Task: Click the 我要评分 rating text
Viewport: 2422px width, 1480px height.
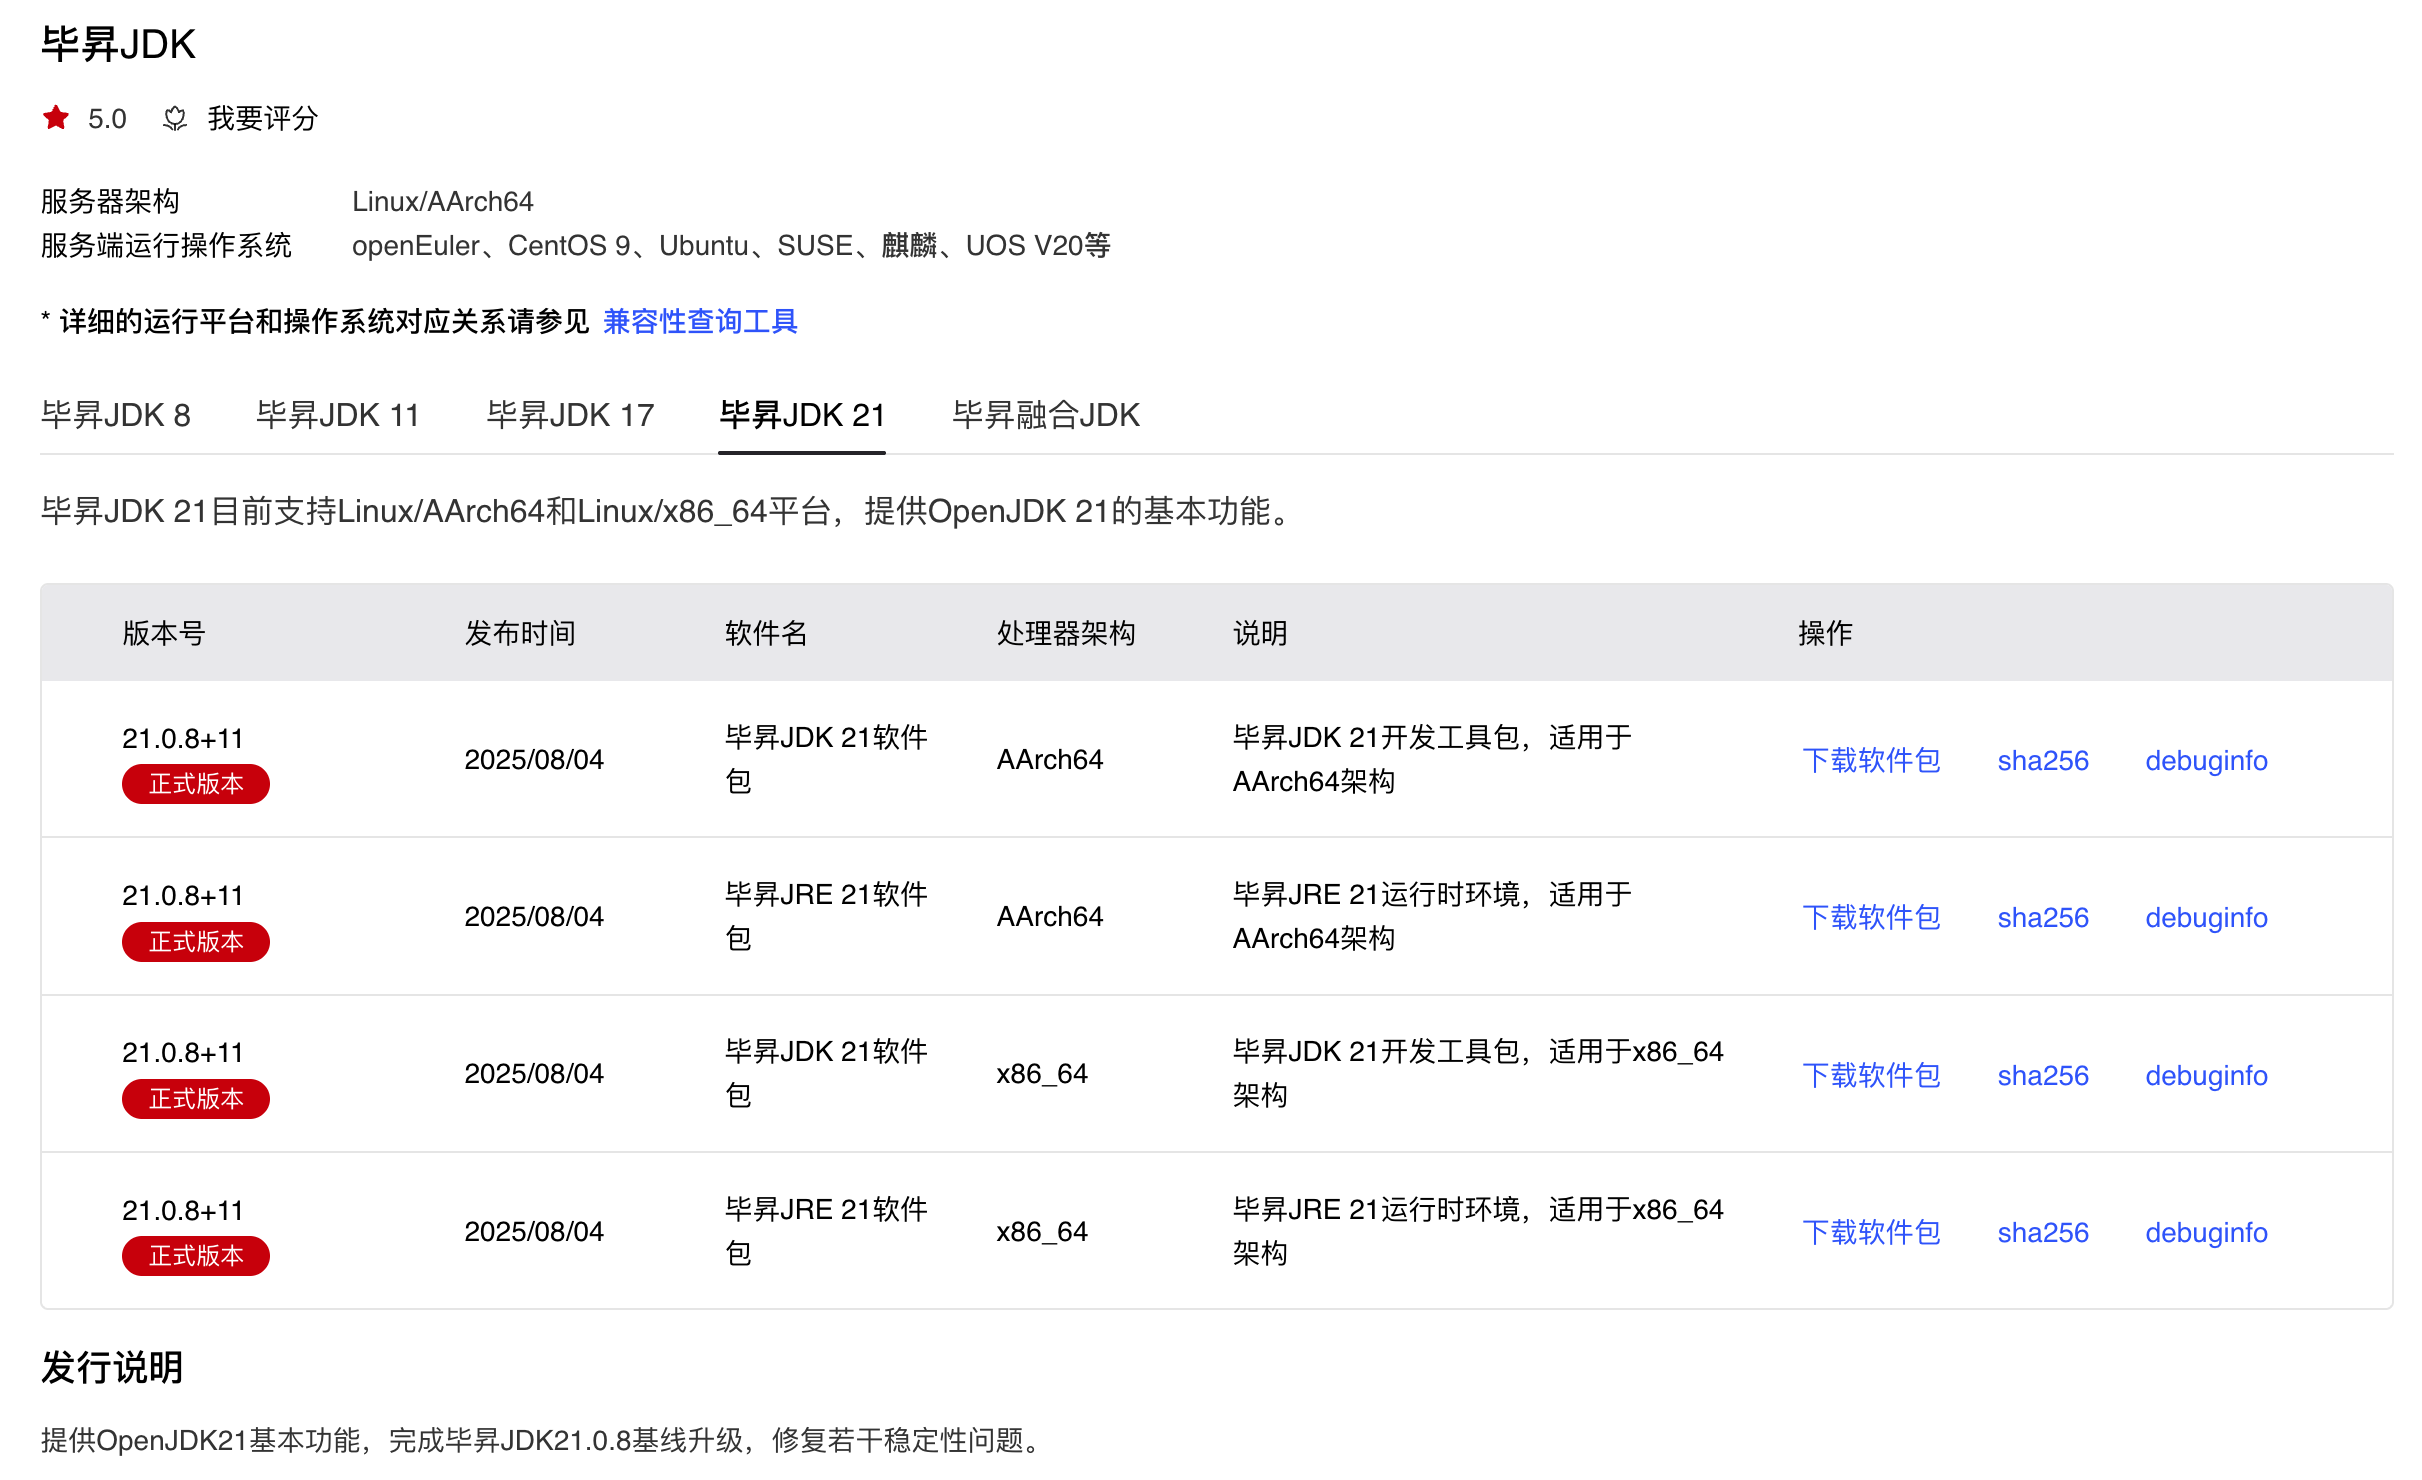Action: pos(262,118)
